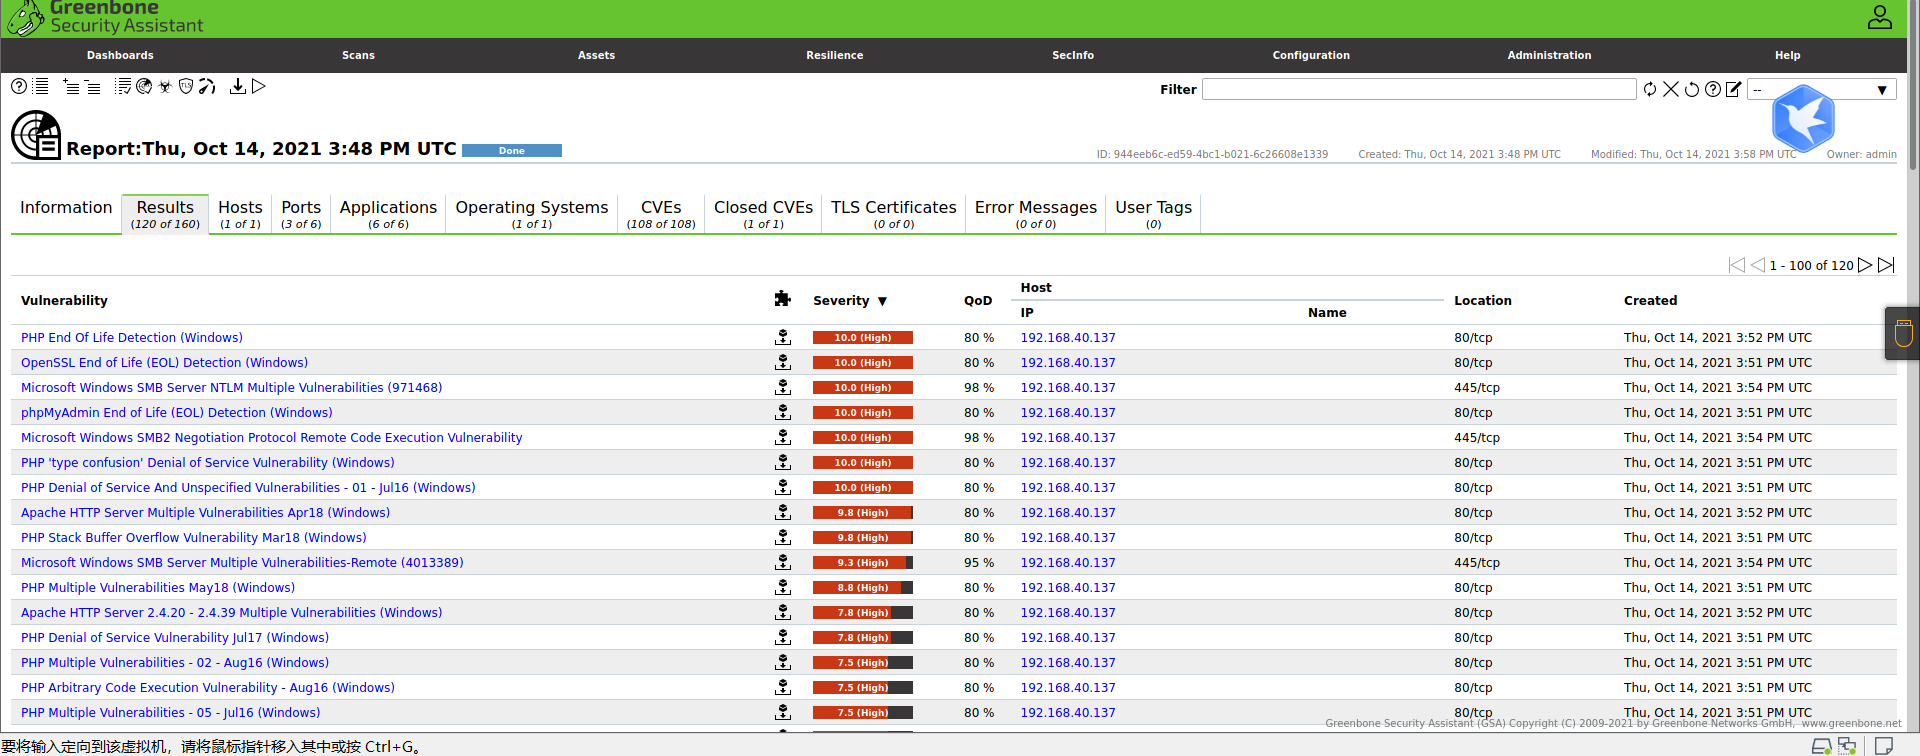
Task: Sort by the Location column header
Action: click(1483, 301)
